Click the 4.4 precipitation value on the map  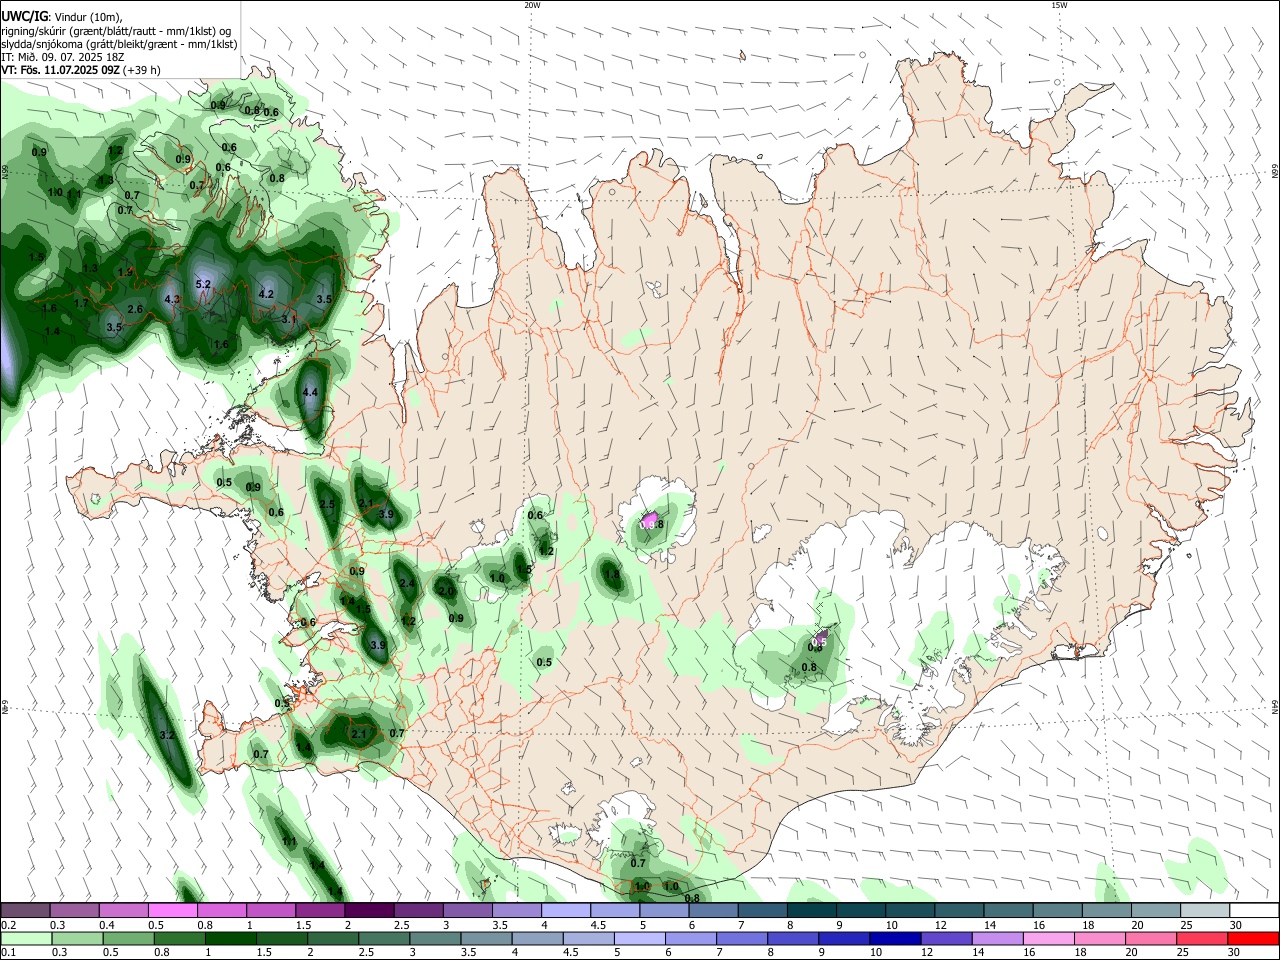coord(310,393)
